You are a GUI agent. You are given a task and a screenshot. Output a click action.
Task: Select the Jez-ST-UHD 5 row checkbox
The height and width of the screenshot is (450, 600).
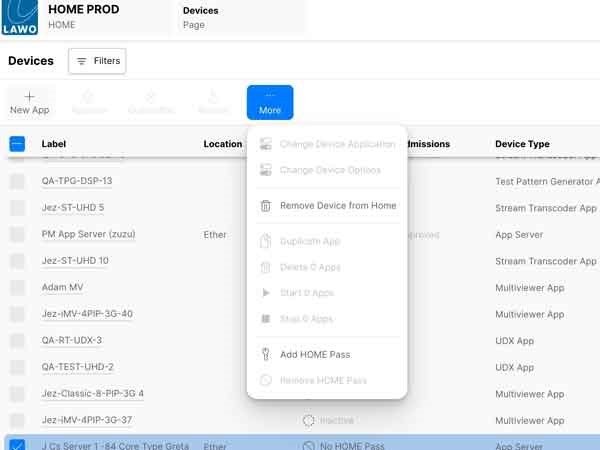(17, 208)
